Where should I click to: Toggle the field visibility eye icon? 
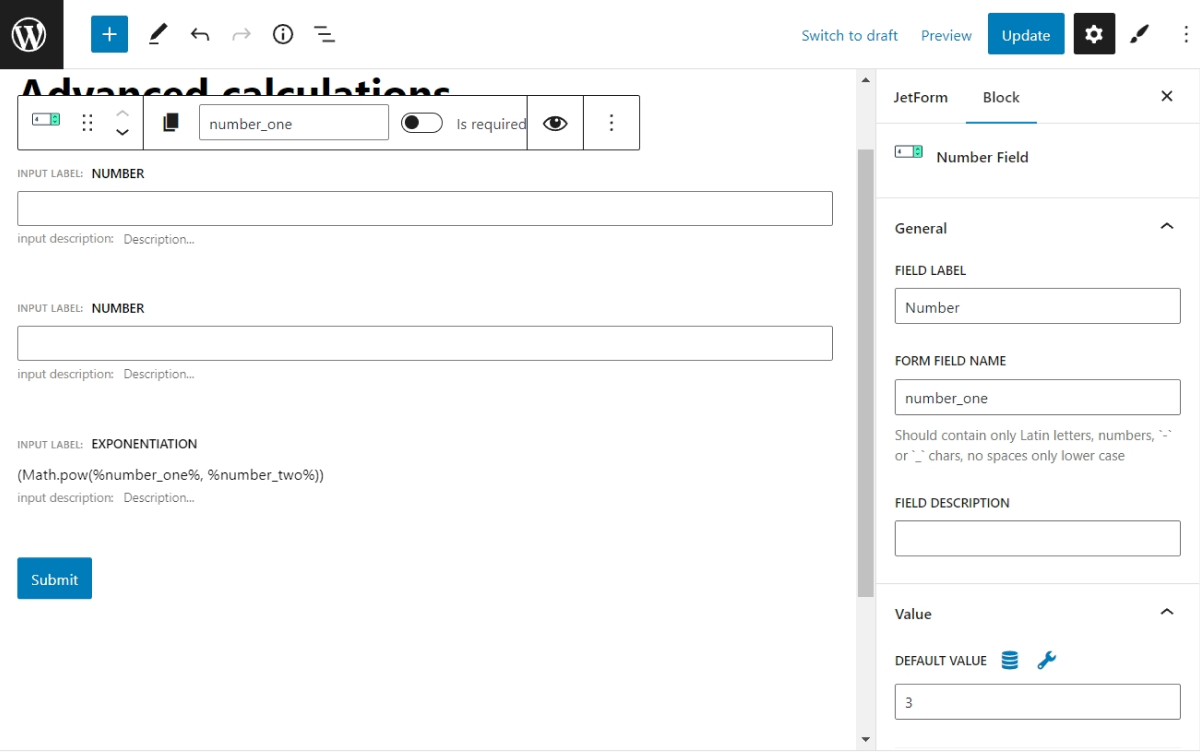(x=555, y=122)
